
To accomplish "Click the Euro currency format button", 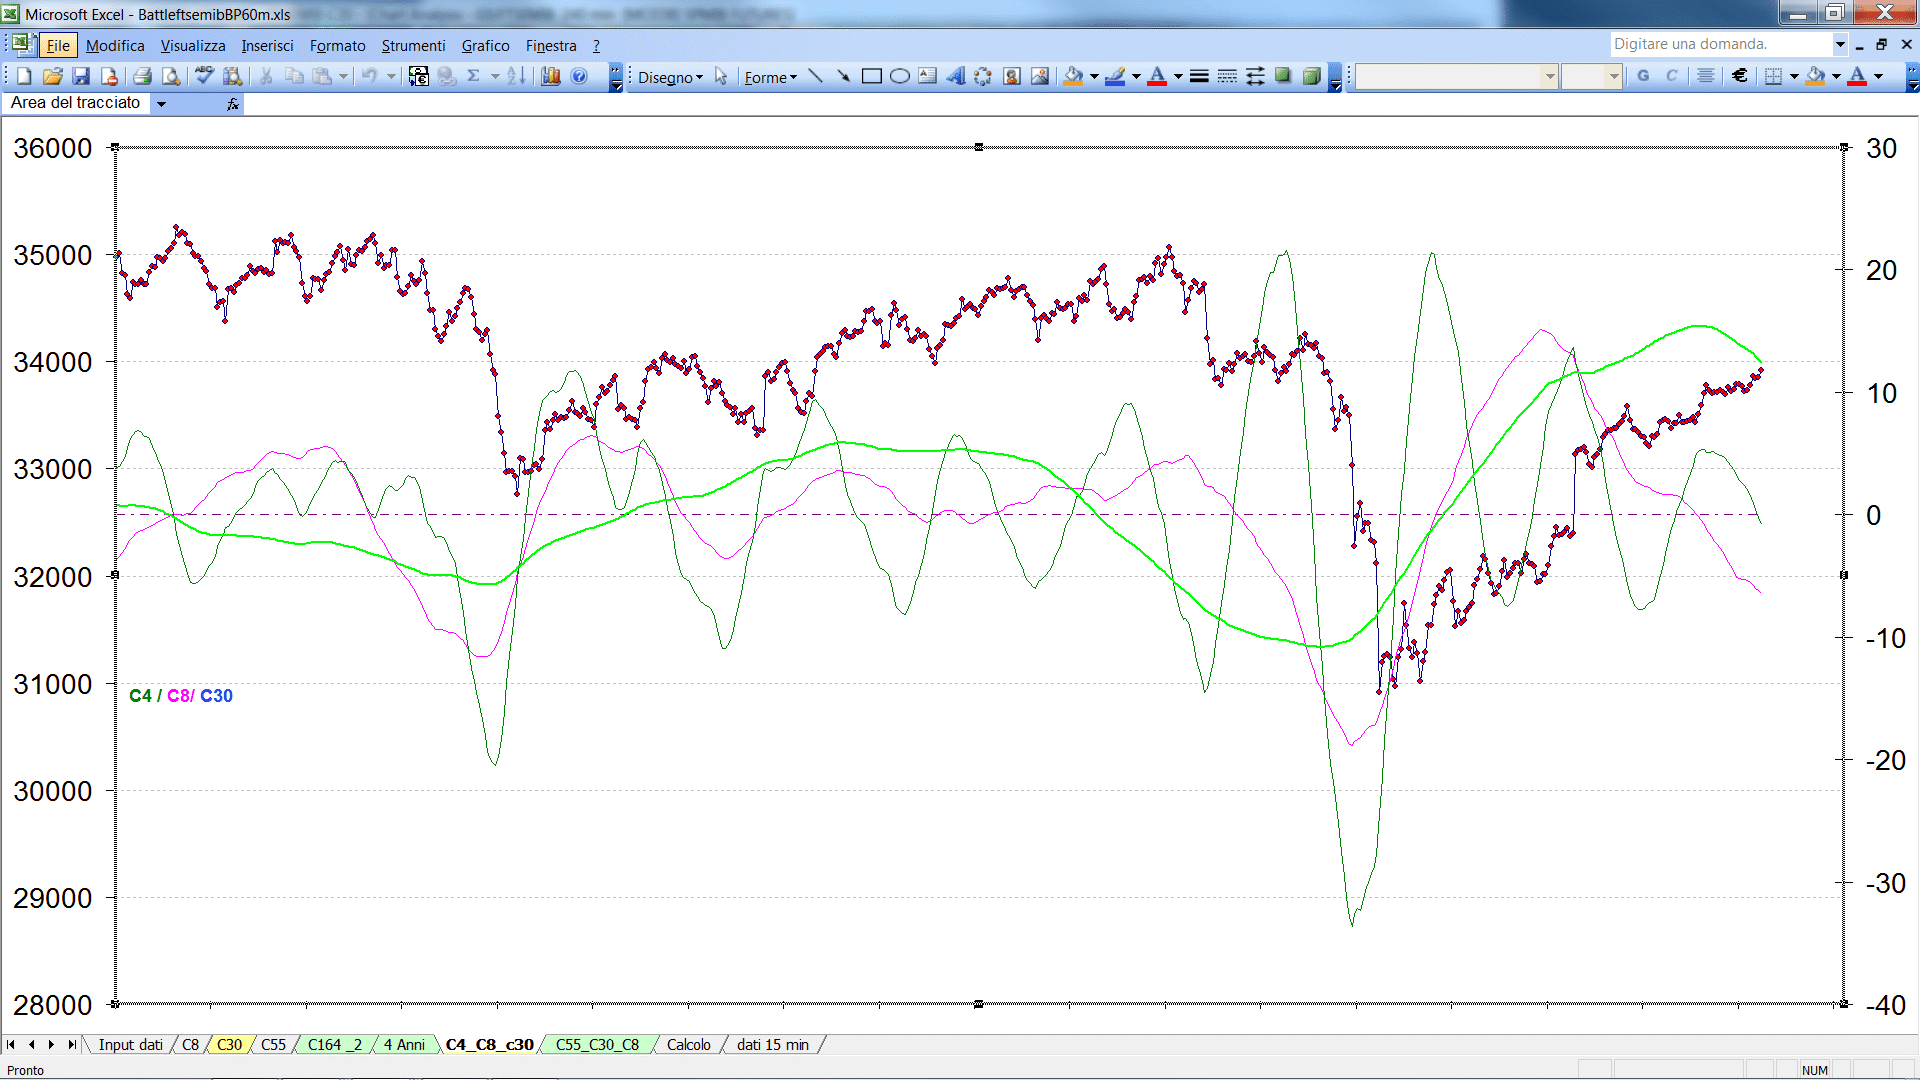I will tap(1740, 76).
